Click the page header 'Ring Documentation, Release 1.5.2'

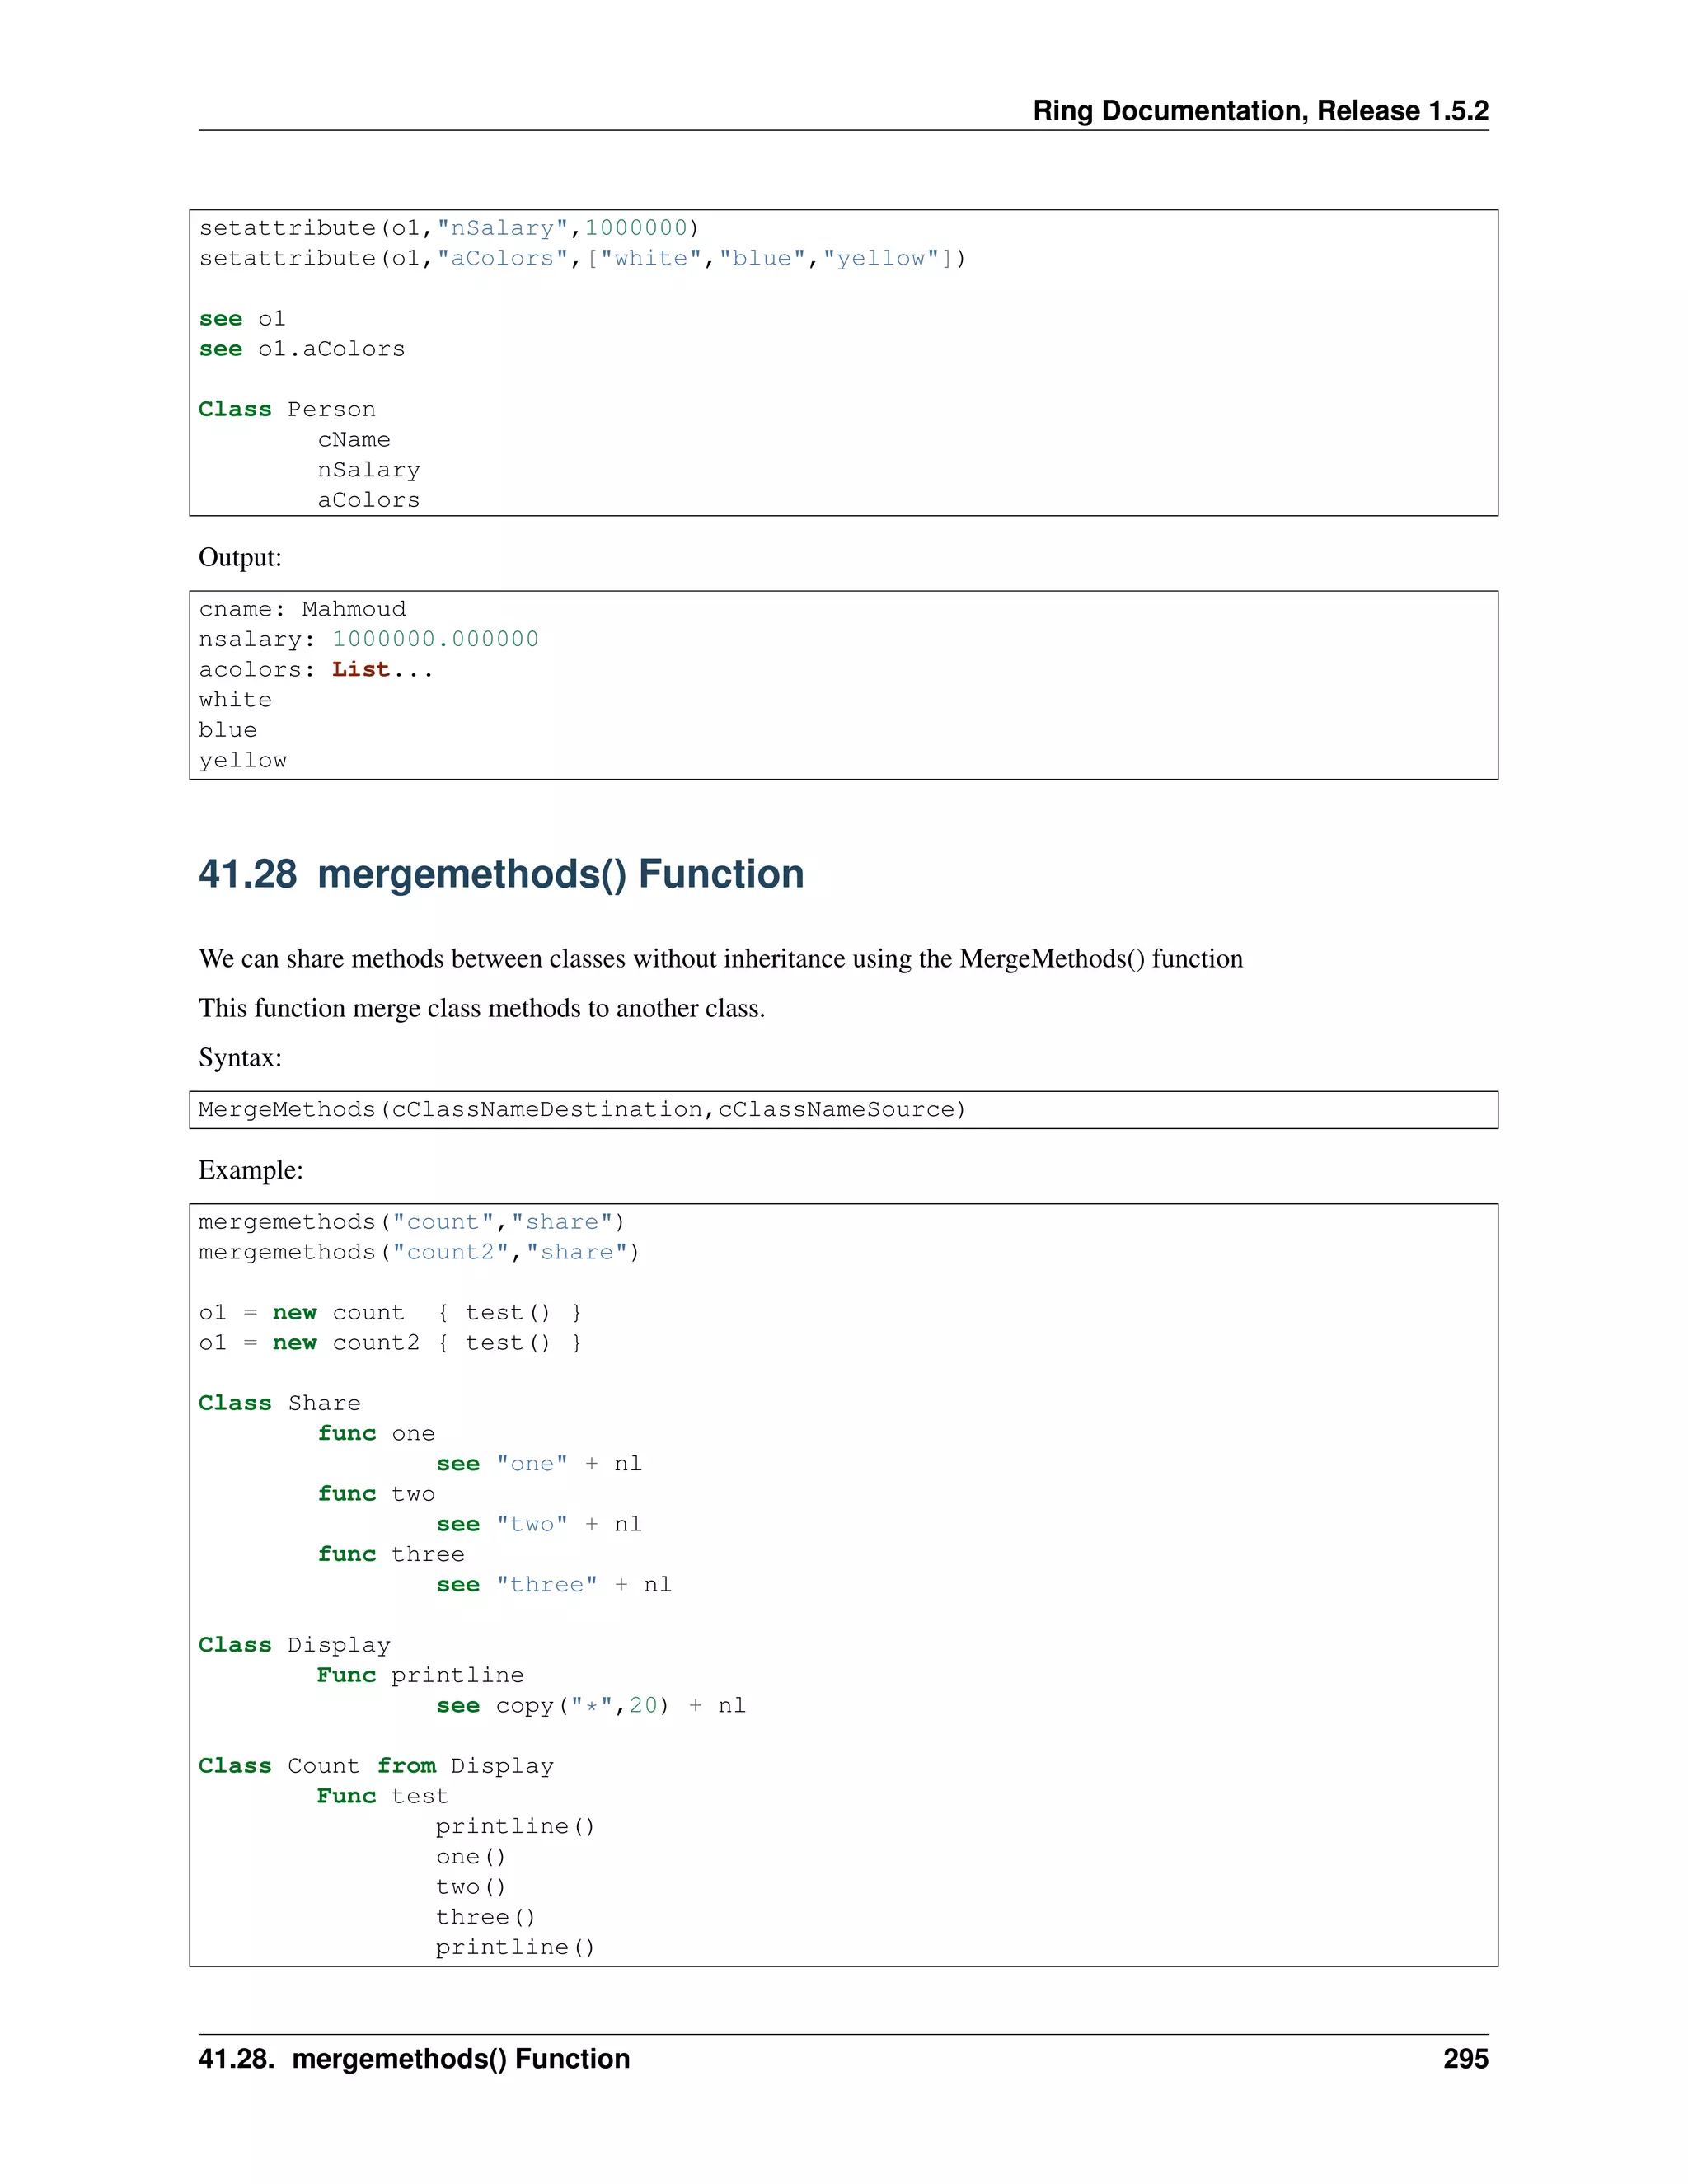coord(1259,110)
